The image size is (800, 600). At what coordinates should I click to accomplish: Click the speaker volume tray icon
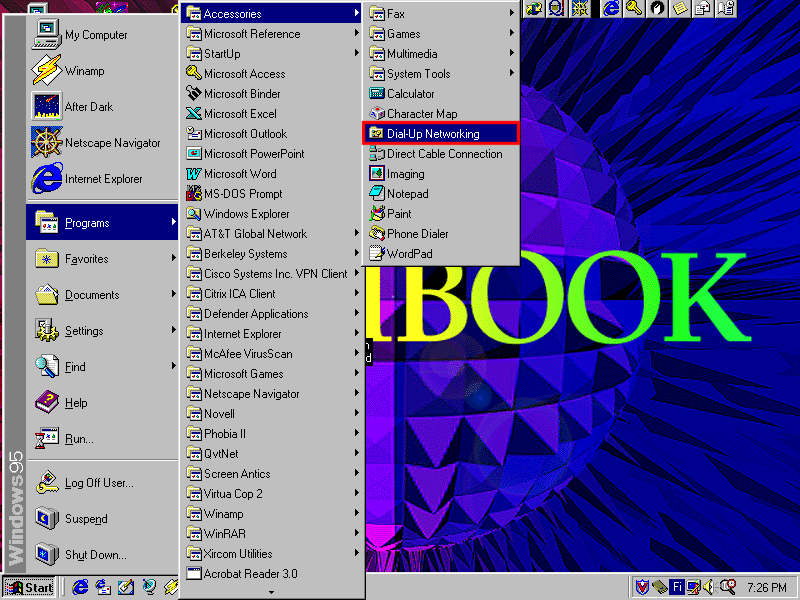[708, 587]
